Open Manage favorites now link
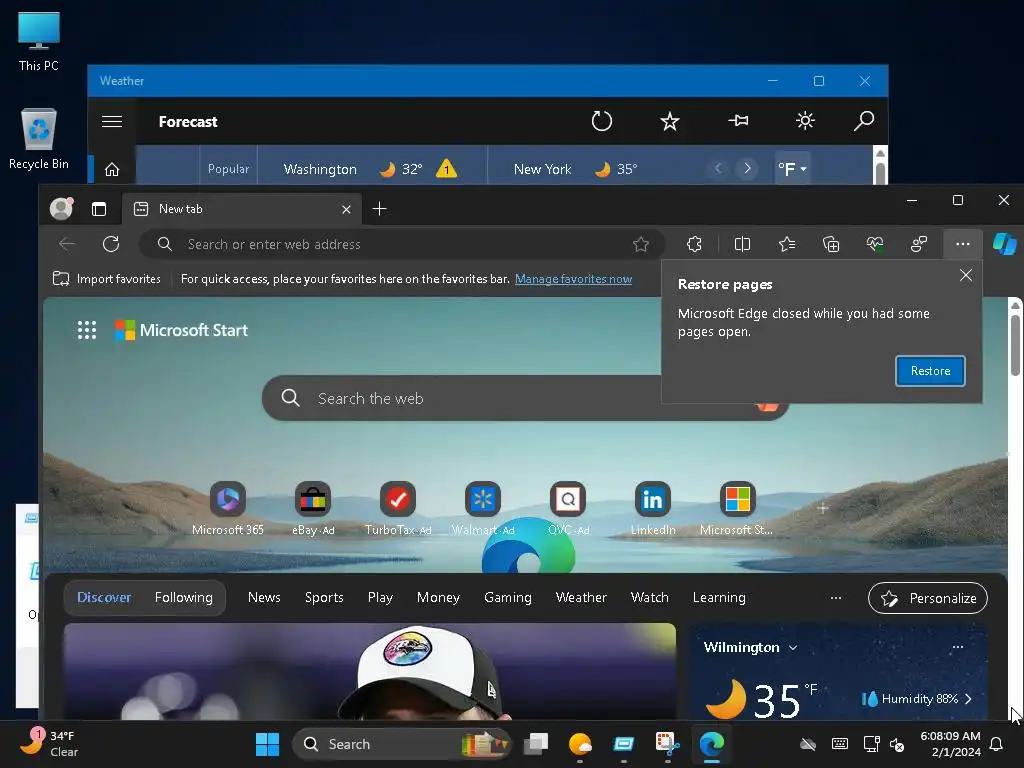The height and width of the screenshot is (768, 1024). [573, 279]
